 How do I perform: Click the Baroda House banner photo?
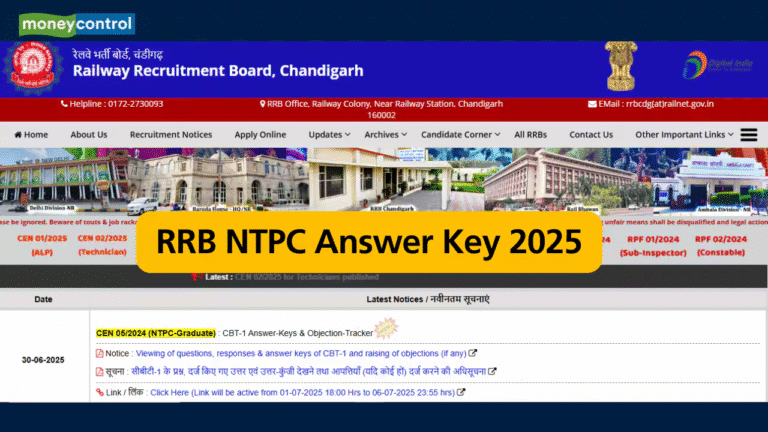point(218,180)
